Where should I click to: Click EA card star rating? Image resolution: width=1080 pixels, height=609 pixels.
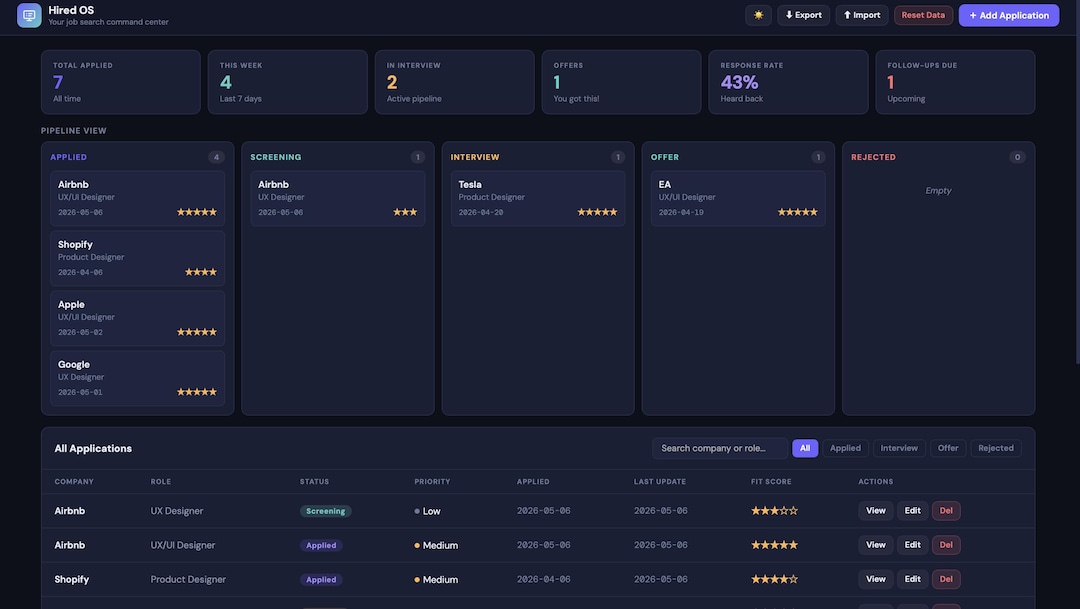(798, 212)
